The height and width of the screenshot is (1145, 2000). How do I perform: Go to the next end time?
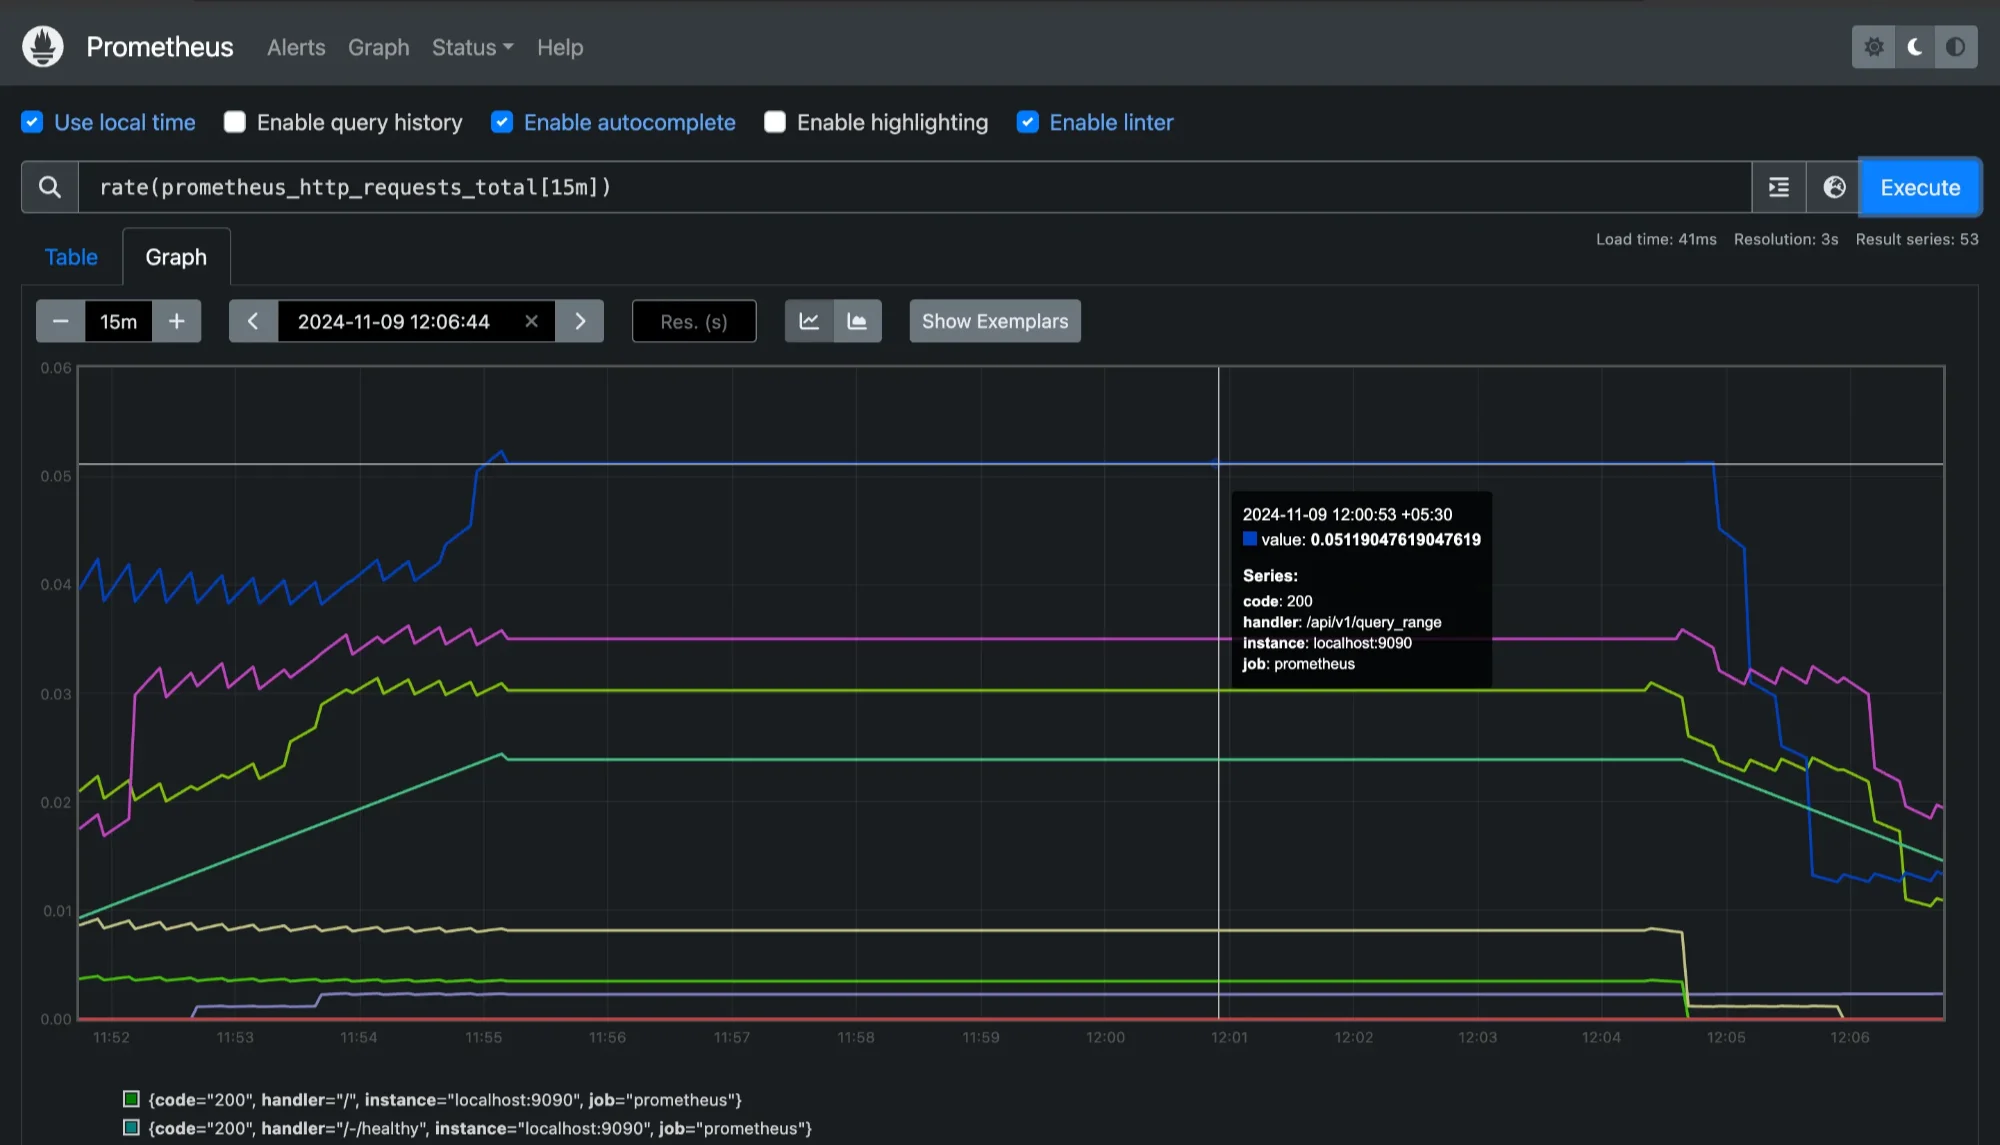click(580, 321)
